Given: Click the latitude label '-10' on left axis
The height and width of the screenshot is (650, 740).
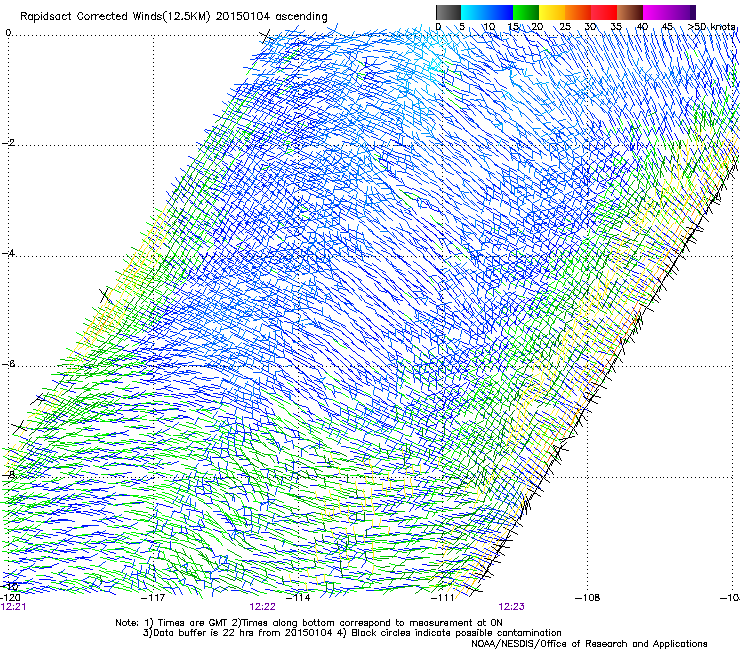Looking at the screenshot, I should click(10, 586).
